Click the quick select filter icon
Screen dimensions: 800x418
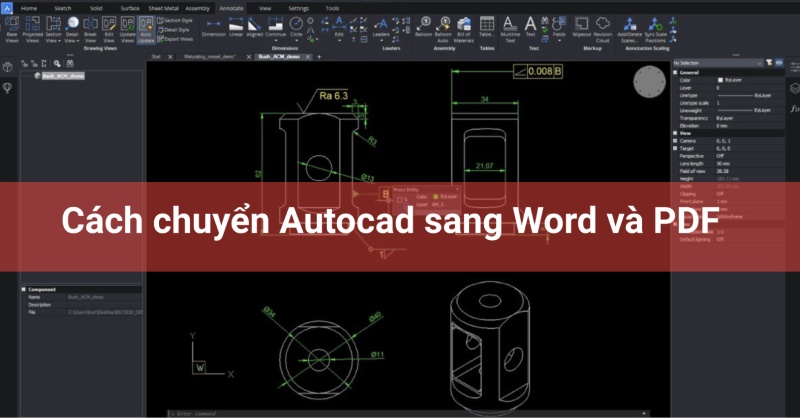(769, 62)
